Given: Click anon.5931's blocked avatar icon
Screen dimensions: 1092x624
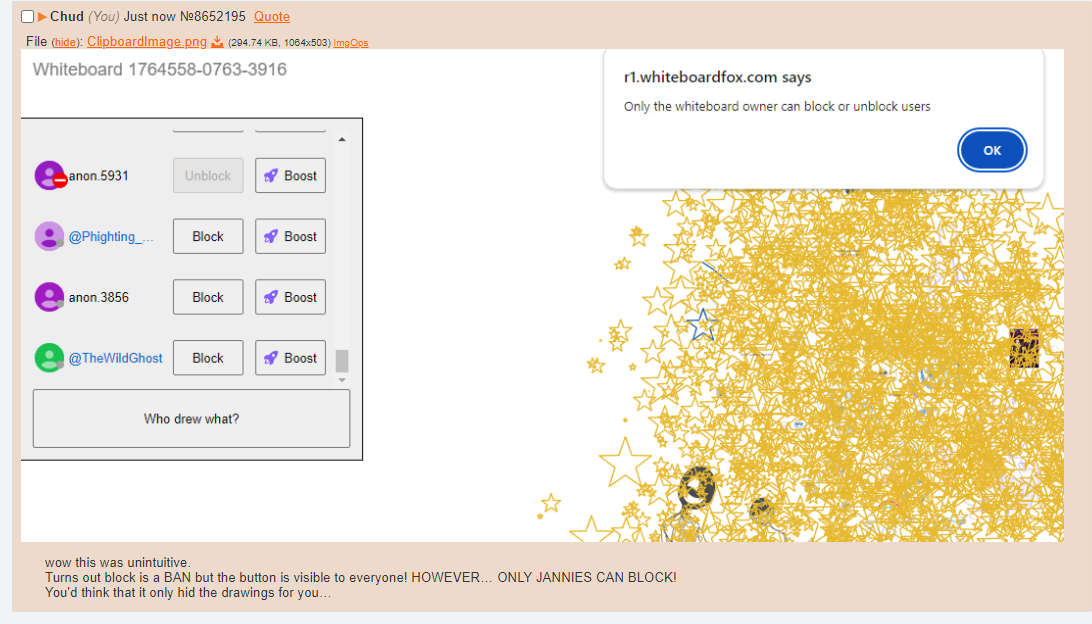Looking at the screenshot, I should (x=50, y=176).
